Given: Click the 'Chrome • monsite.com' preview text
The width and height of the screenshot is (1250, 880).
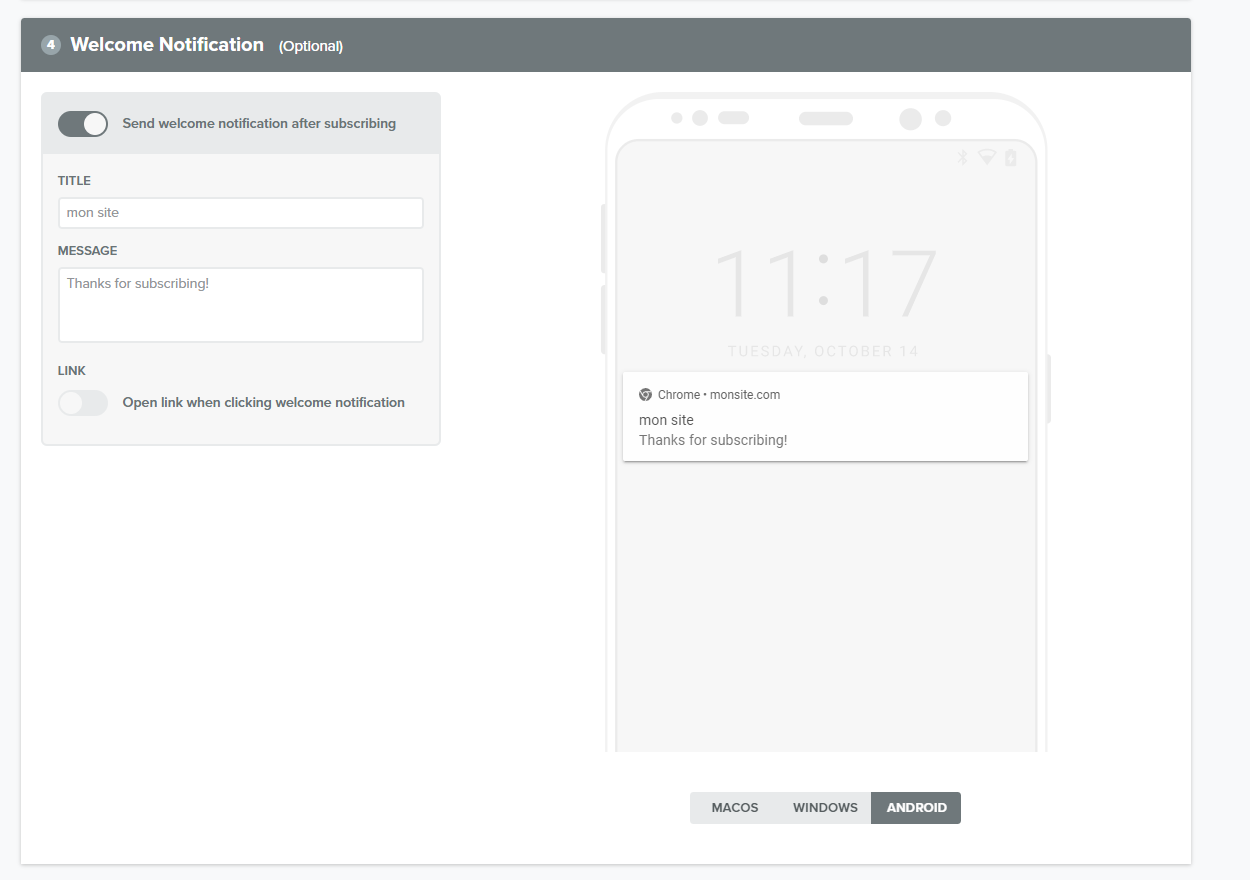Looking at the screenshot, I should coord(719,395).
